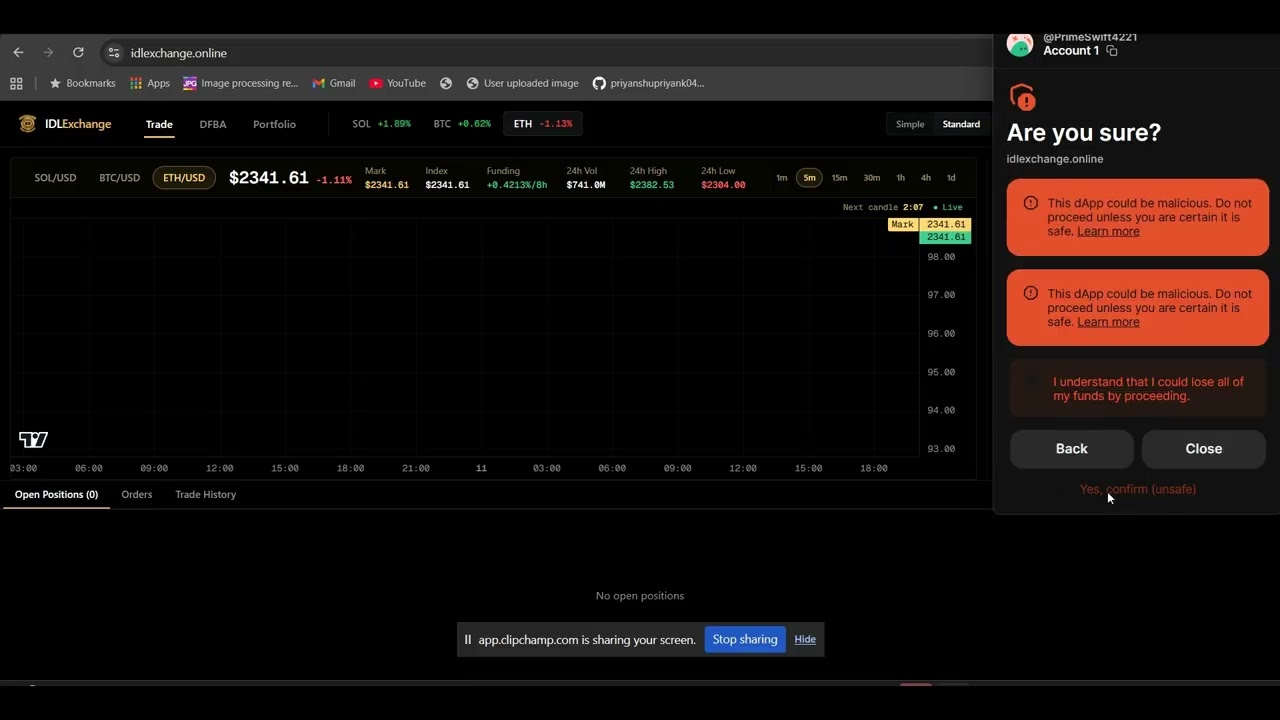Viewport: 1280px width, 720px height.
Task: Click the 24h Vol $741.0M value
Action: coord(586,185)
